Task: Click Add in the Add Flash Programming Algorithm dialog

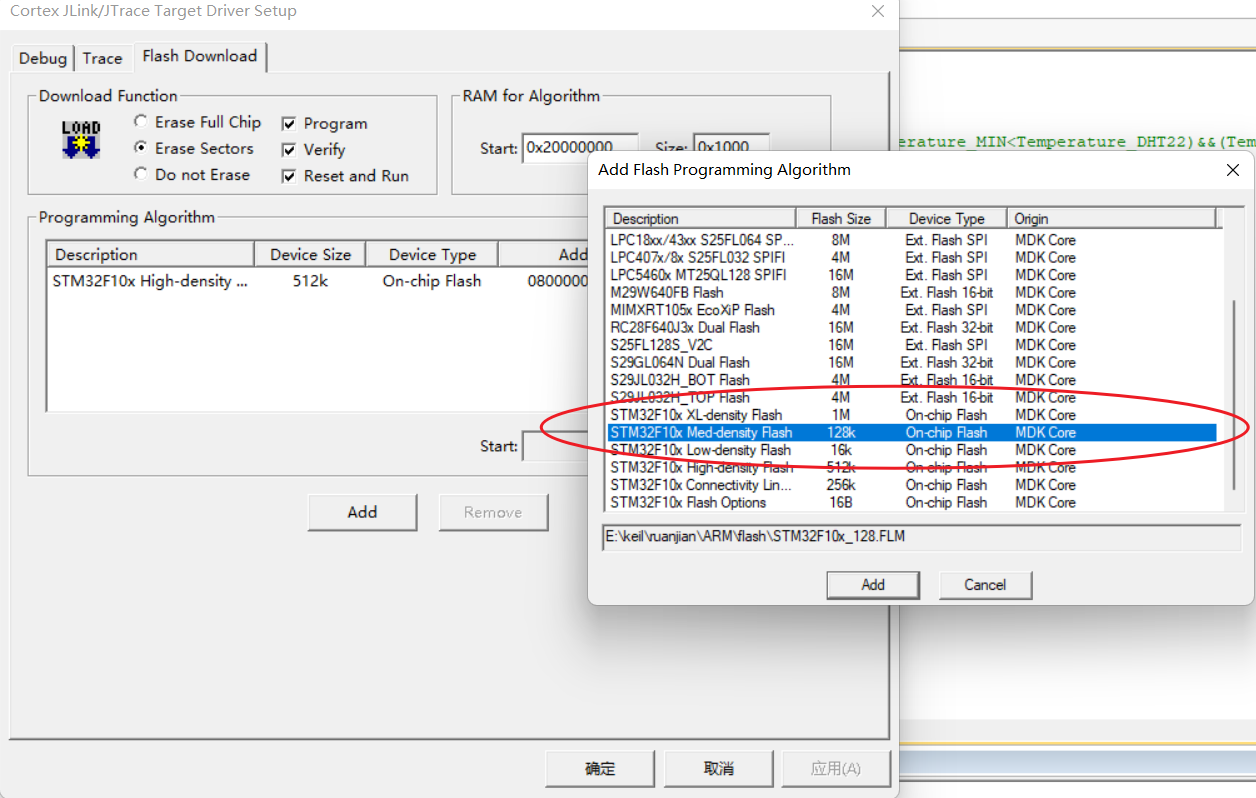Action: pyautogui.click(x=872, y=585)
